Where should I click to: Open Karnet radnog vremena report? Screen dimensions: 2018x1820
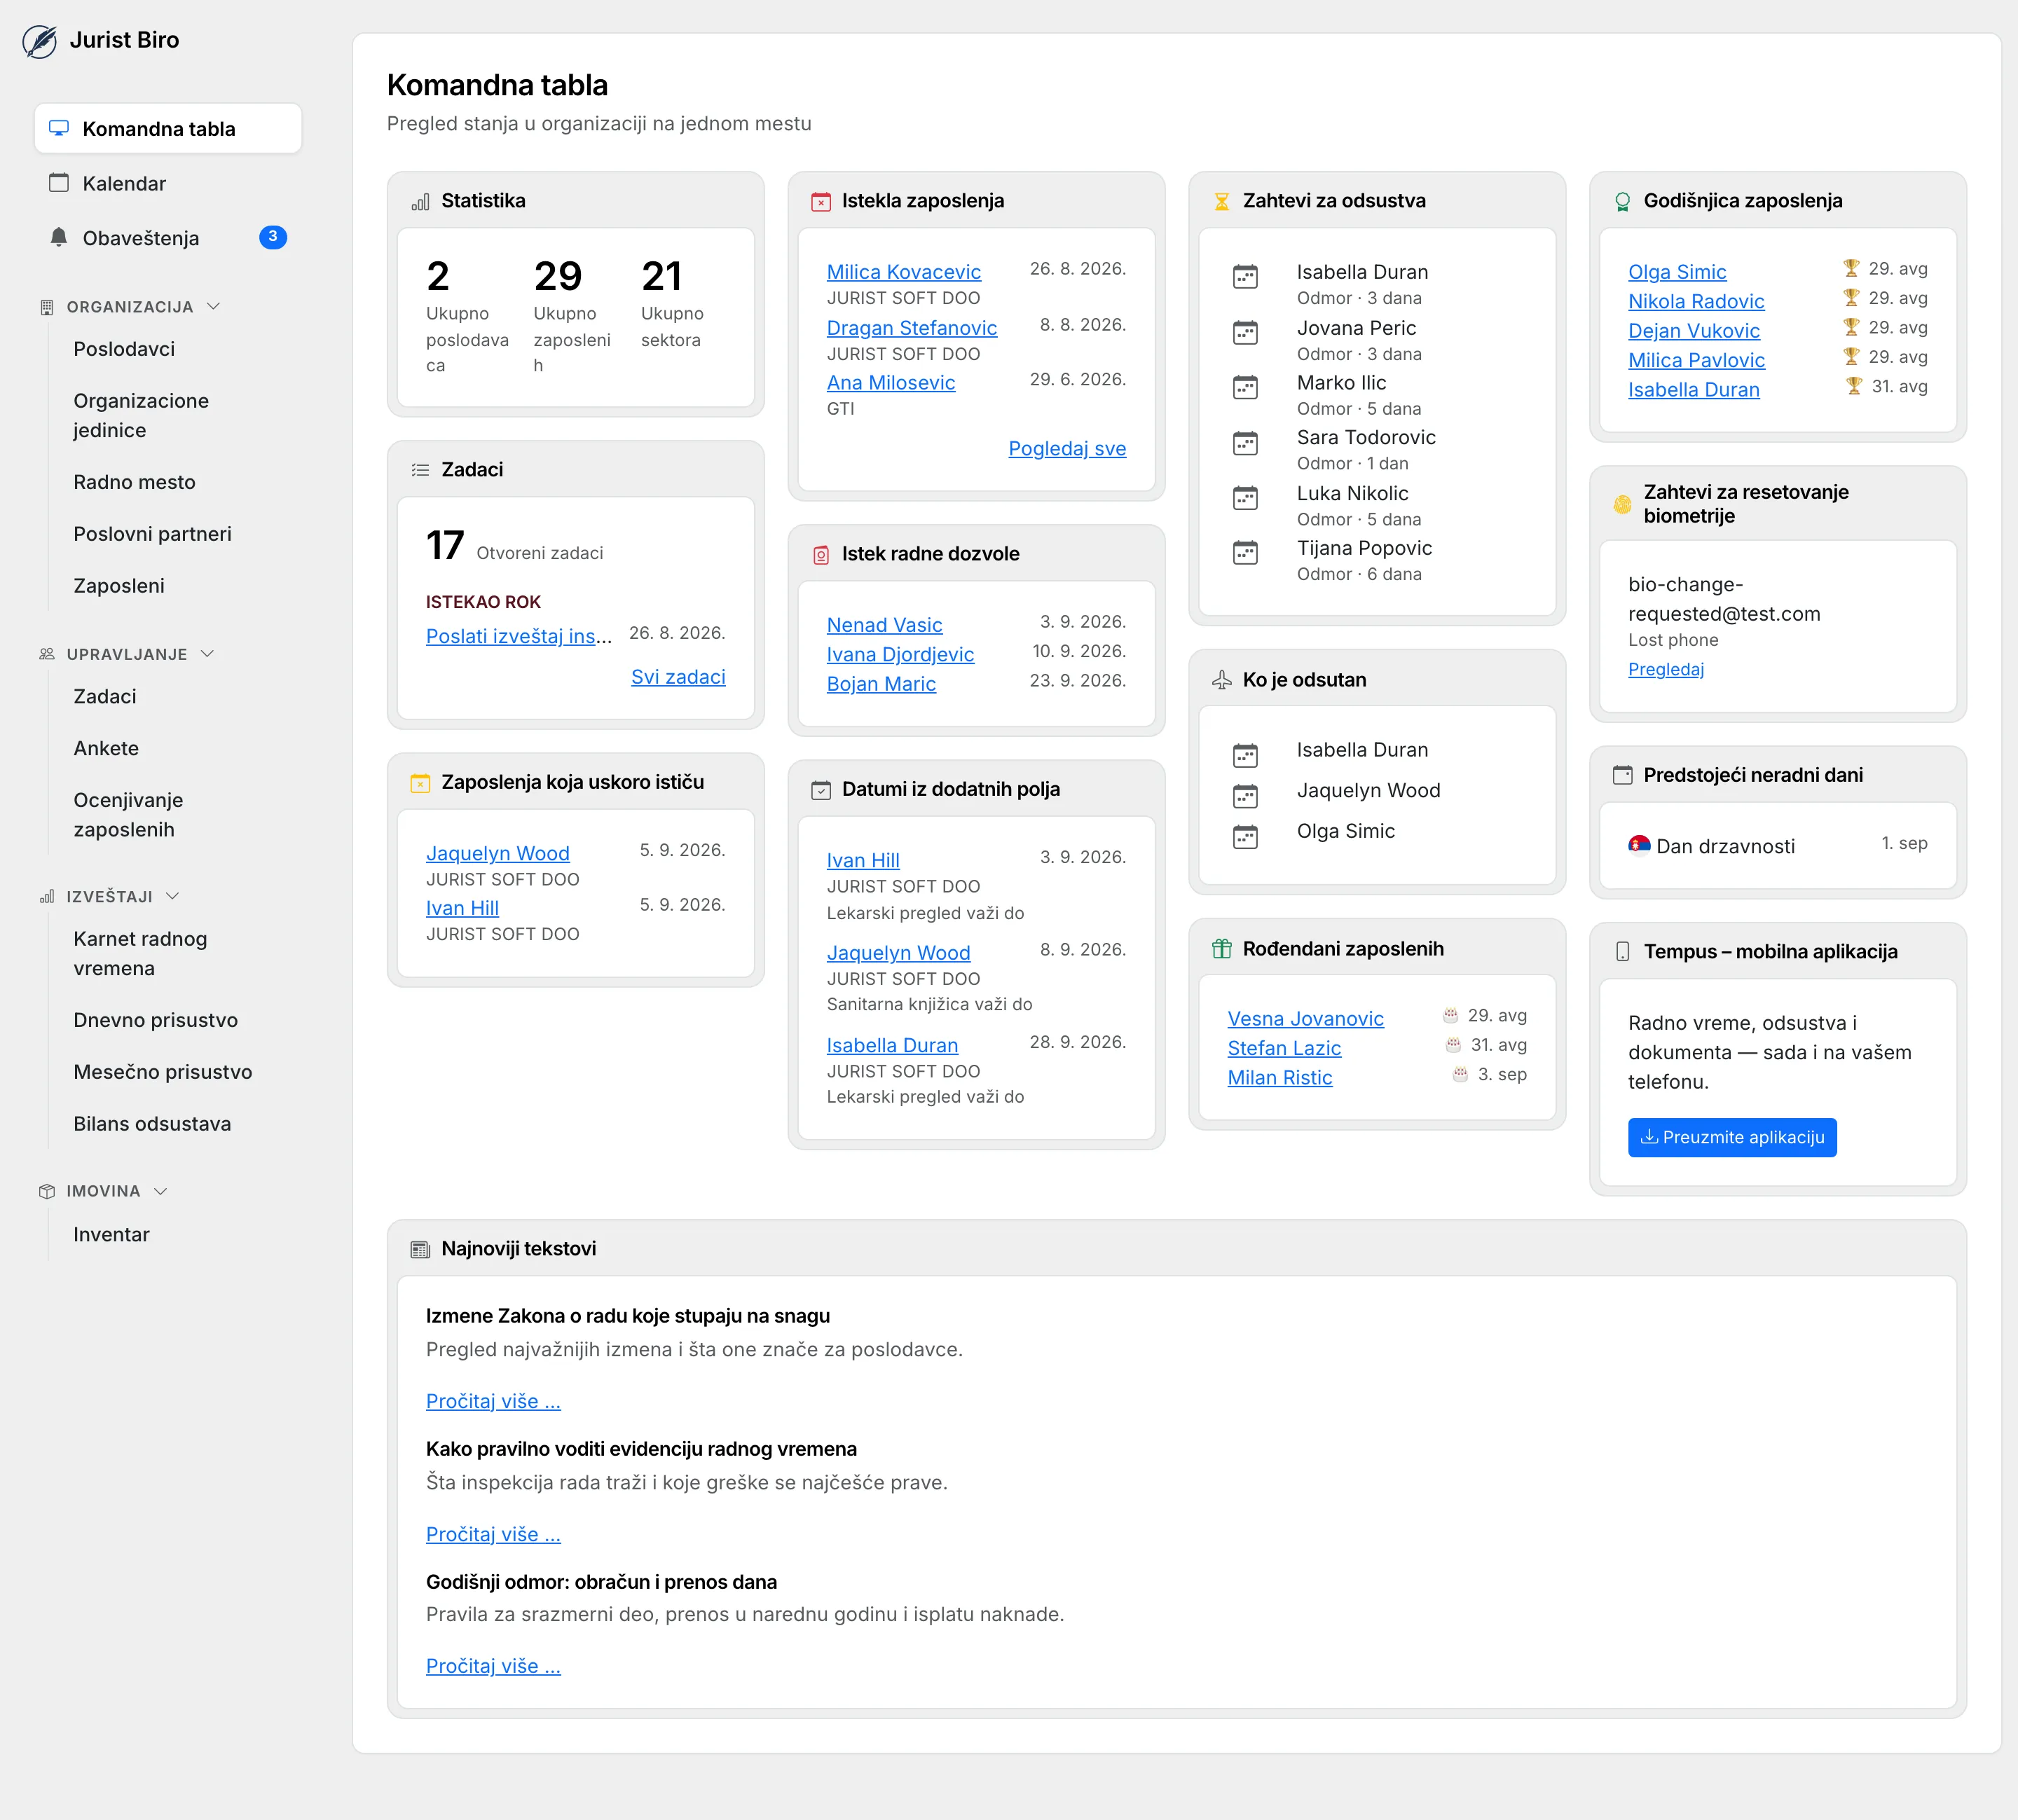[x=140, y=954]
